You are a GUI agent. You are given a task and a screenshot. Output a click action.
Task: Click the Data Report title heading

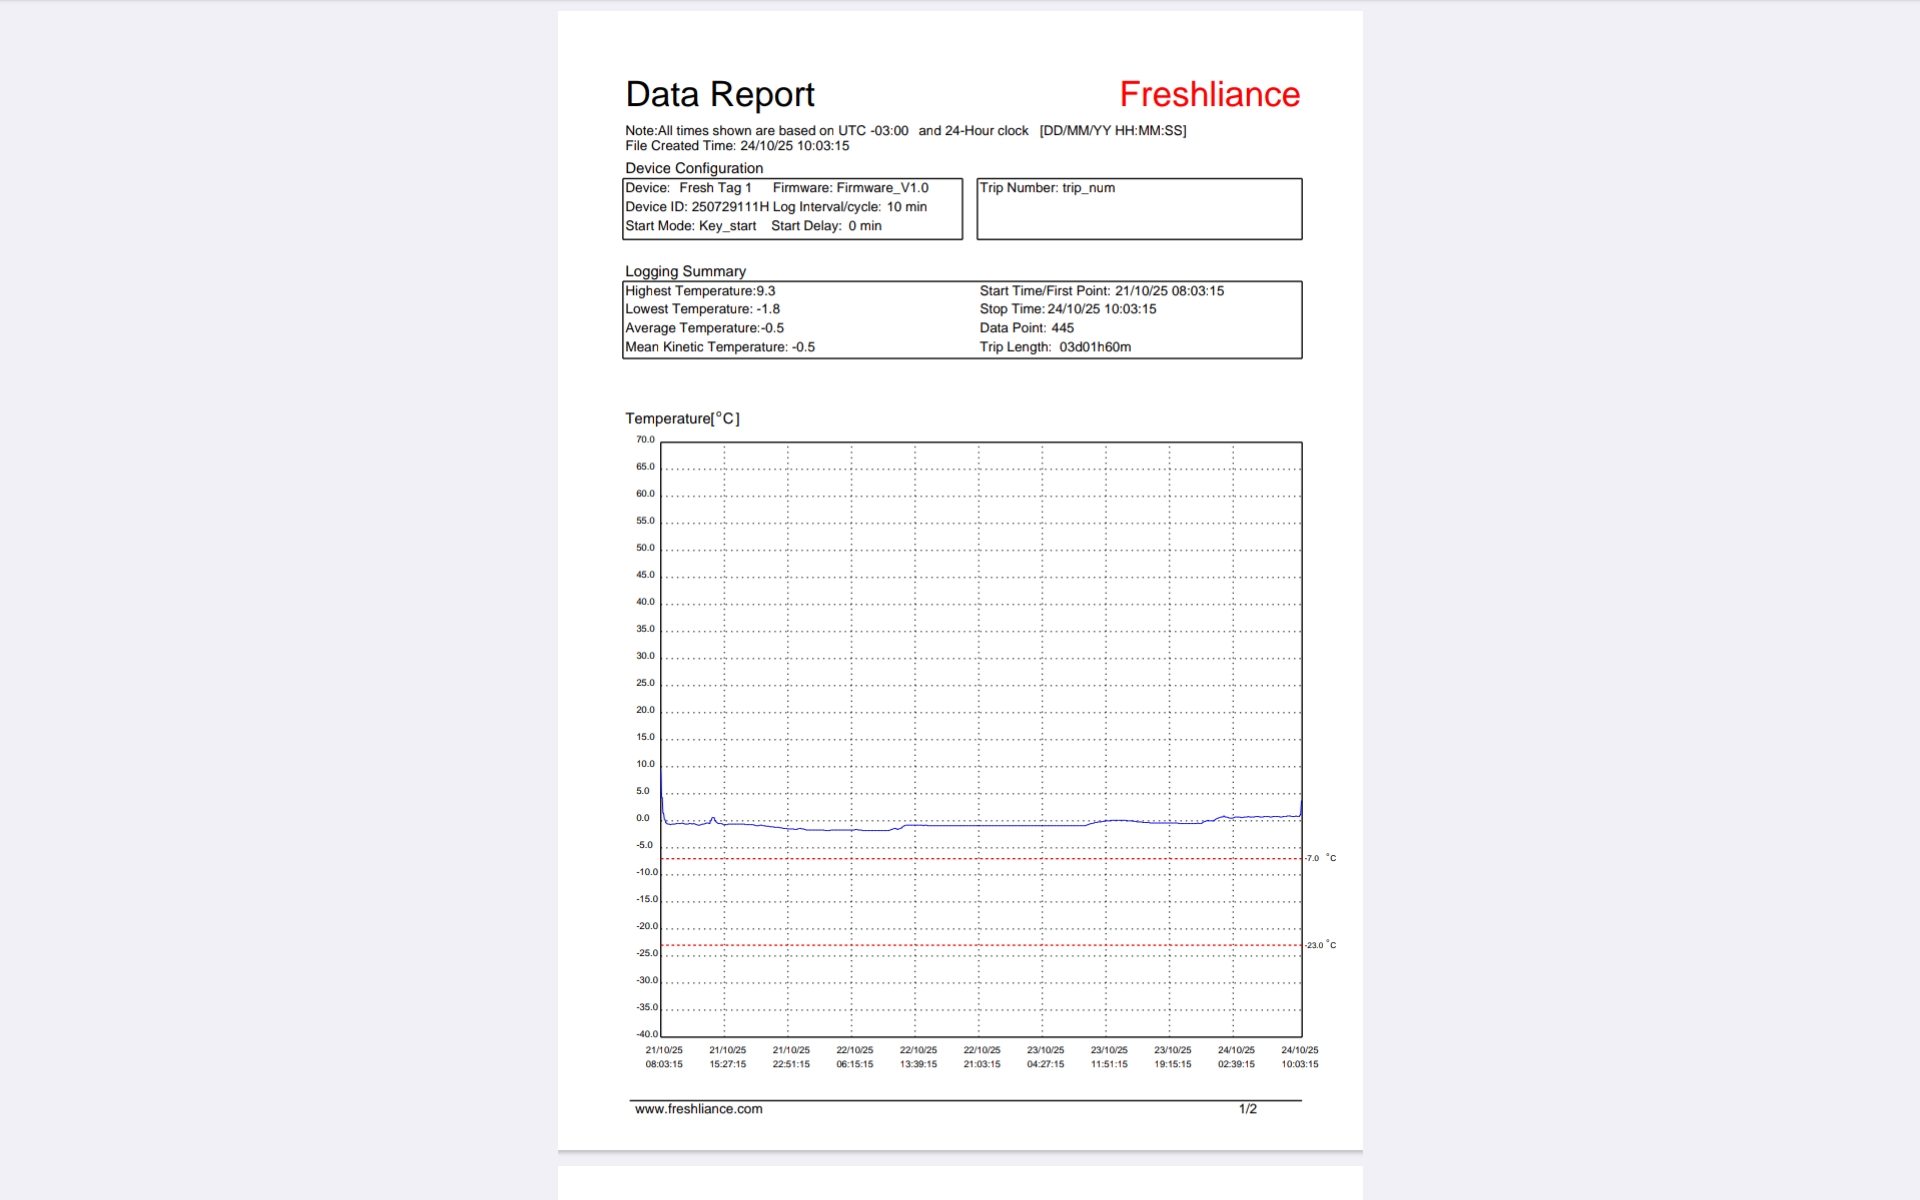click(719, 95)
